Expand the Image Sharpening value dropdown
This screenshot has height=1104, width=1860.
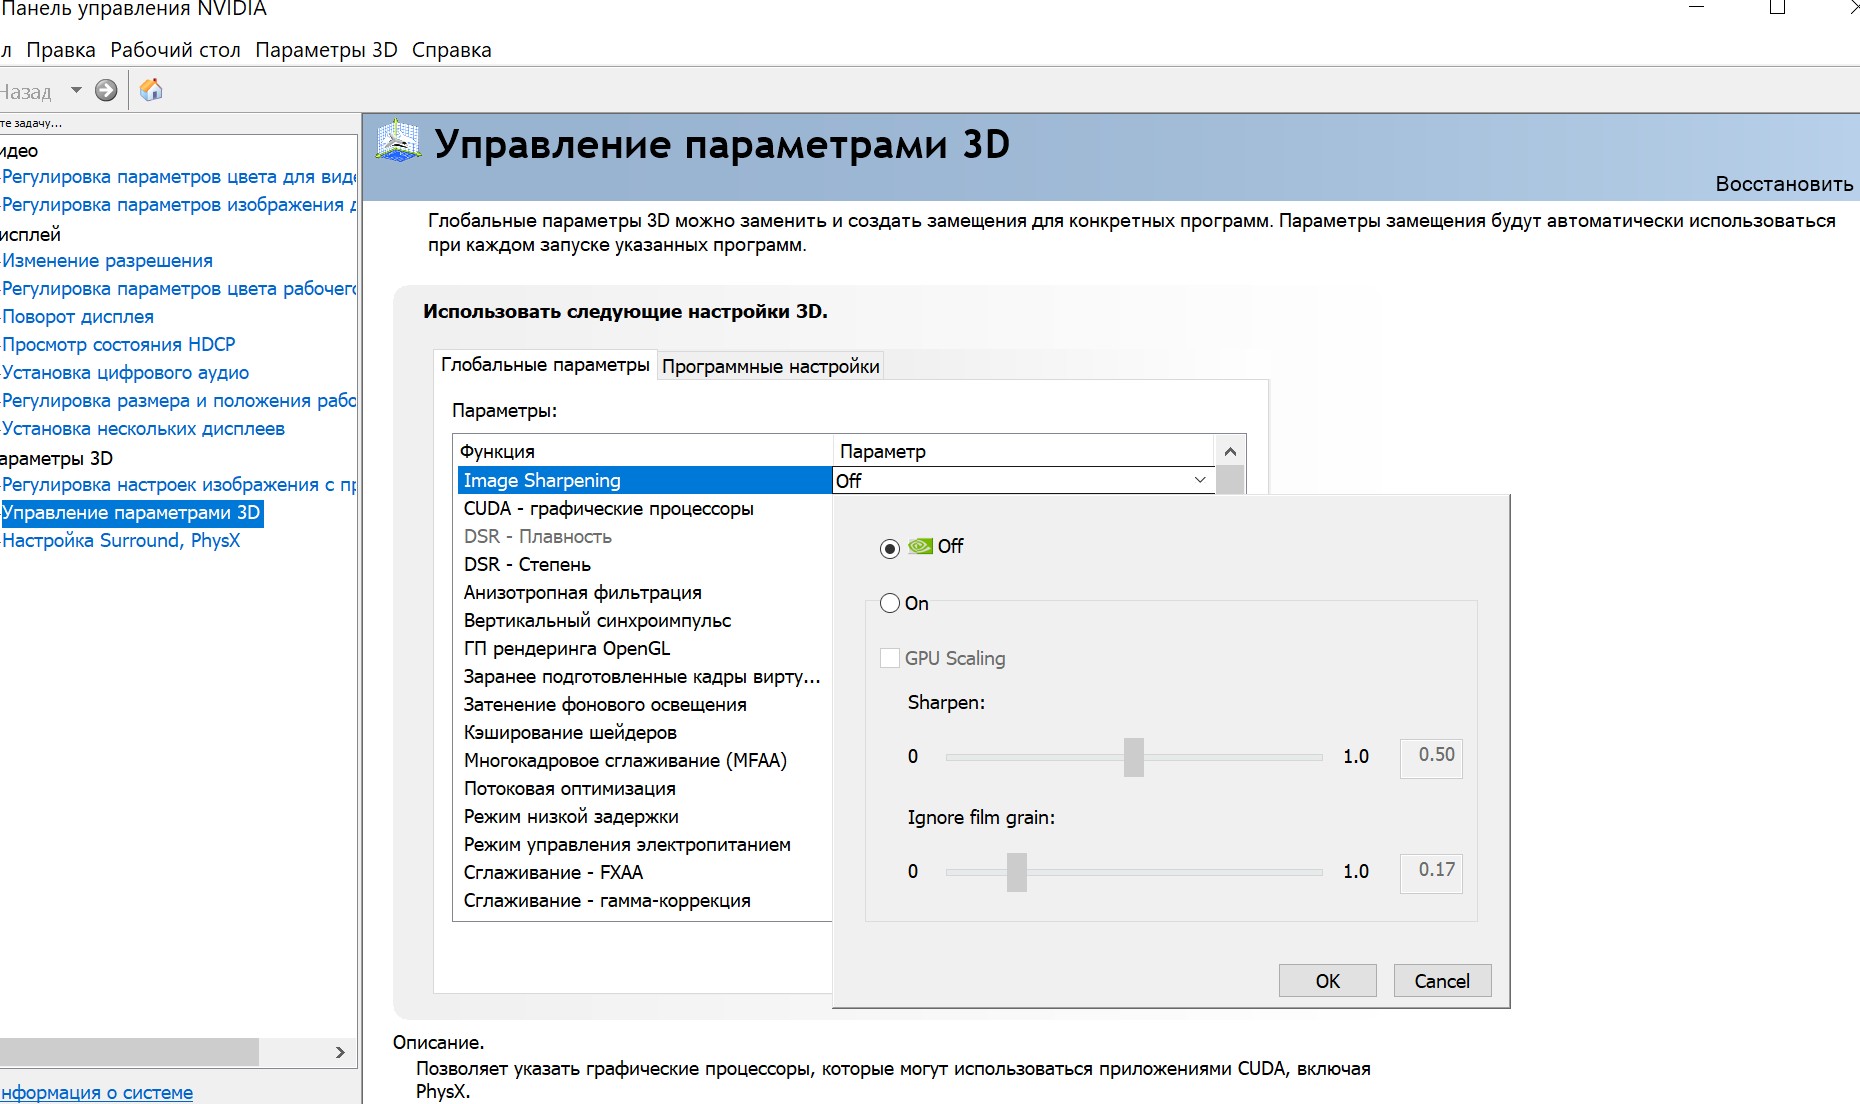point(1199,481)
